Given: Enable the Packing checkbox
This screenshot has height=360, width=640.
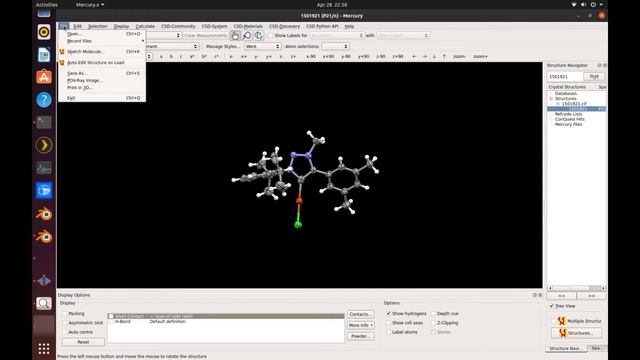Looking at the screenshot, I should (x=64, y=313).
